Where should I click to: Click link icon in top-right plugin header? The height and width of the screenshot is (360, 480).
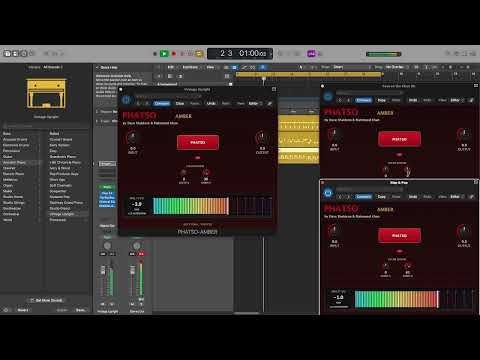pos(471,100)
